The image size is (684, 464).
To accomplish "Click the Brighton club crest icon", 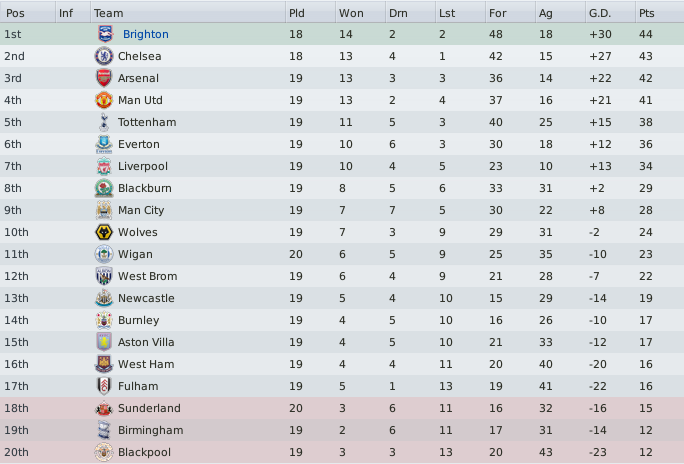I will 105,34.
